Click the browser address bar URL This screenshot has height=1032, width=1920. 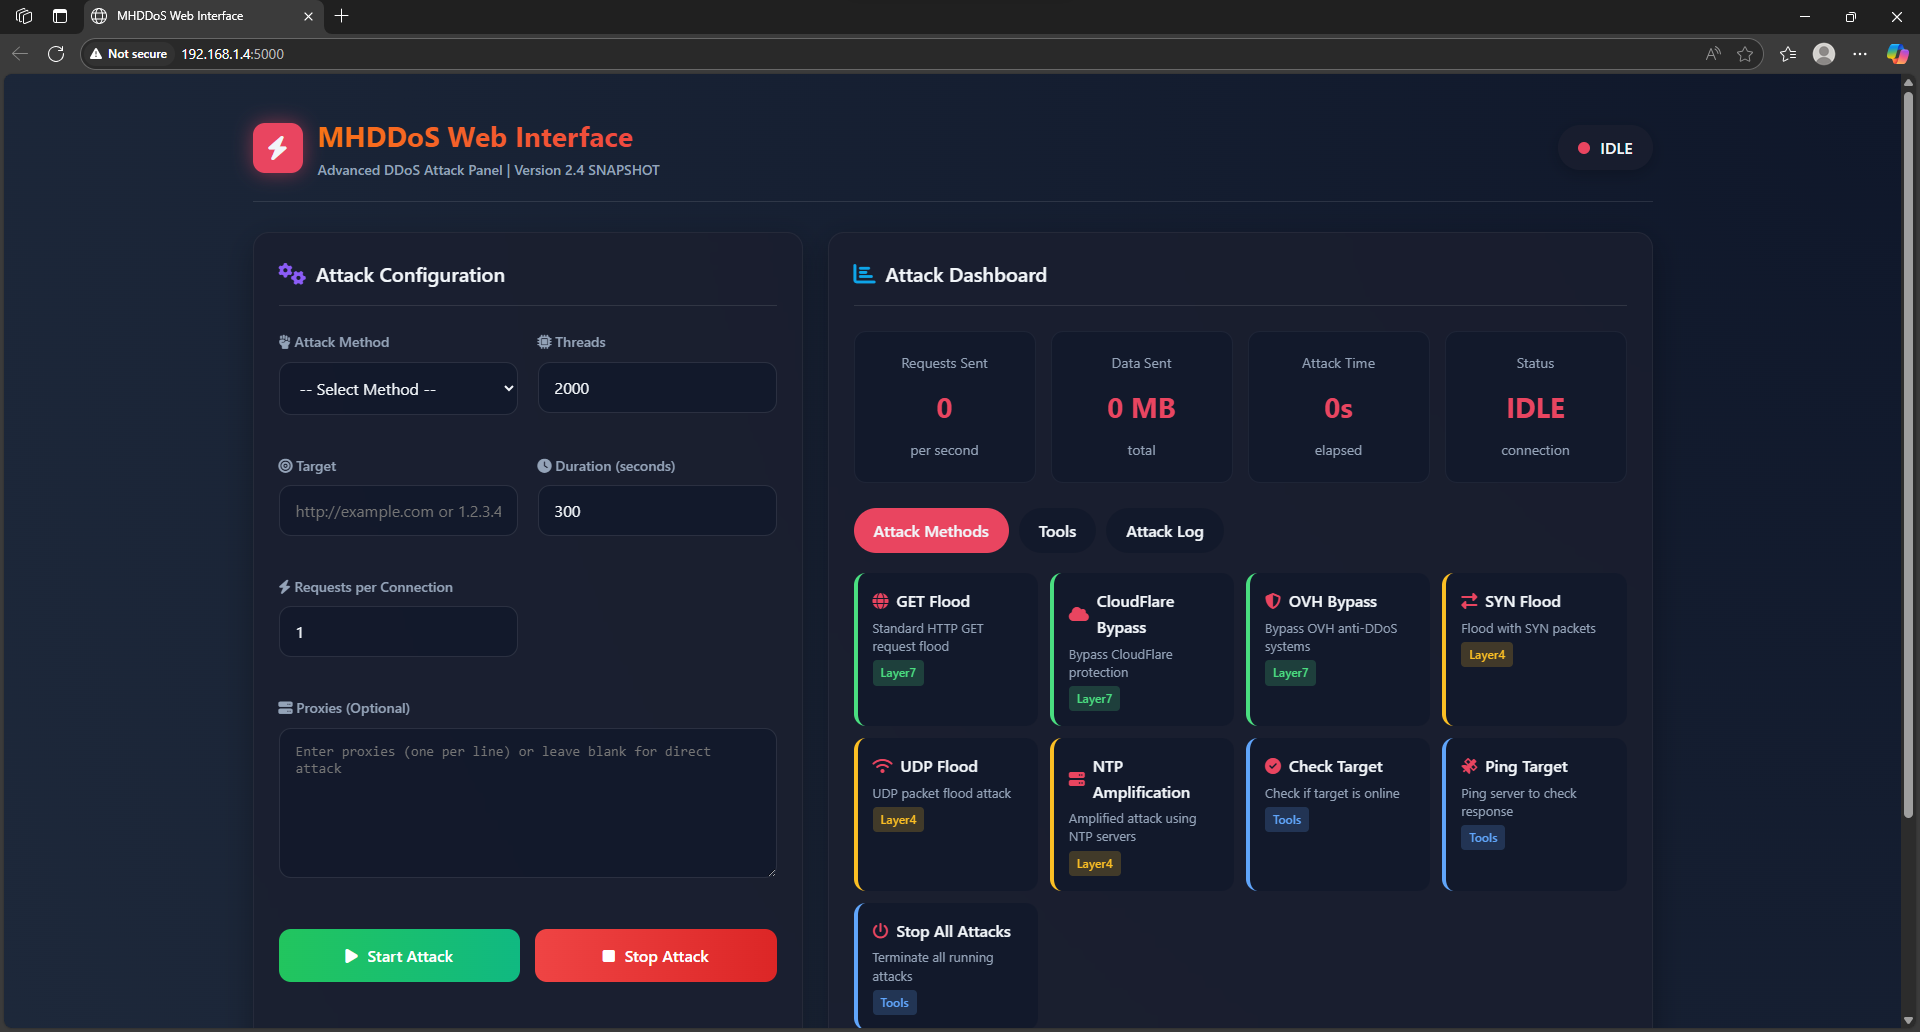coord(233,54)
